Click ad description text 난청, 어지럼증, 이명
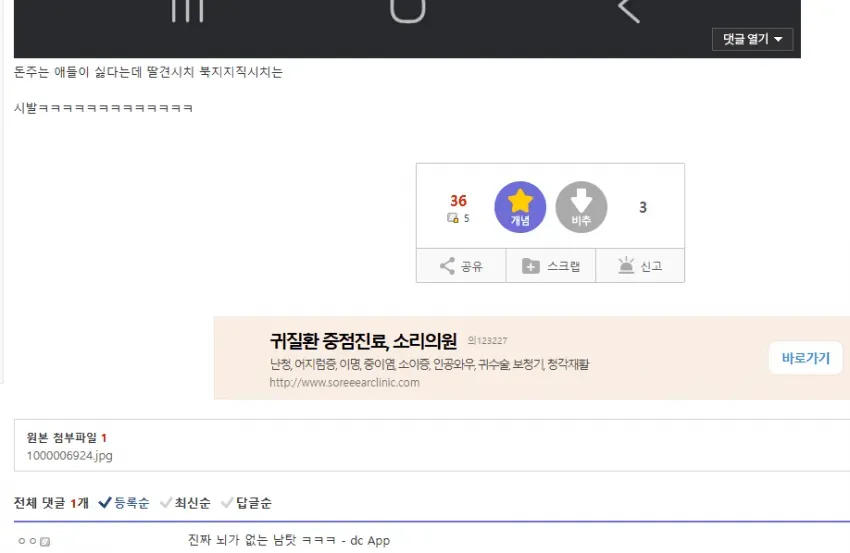Image resolution: width=850 pixels, height=553 pixels. click(x=429, y=364)
